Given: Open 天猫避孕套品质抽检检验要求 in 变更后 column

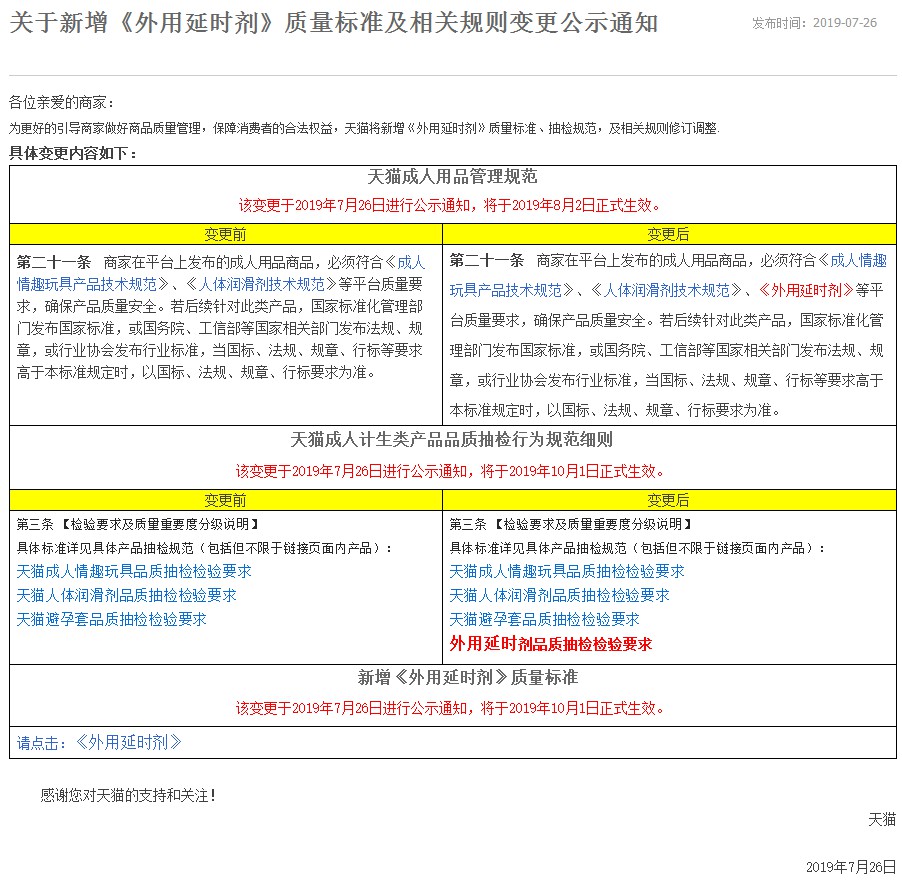Looking at the screenshot, I should coord(544,620).
